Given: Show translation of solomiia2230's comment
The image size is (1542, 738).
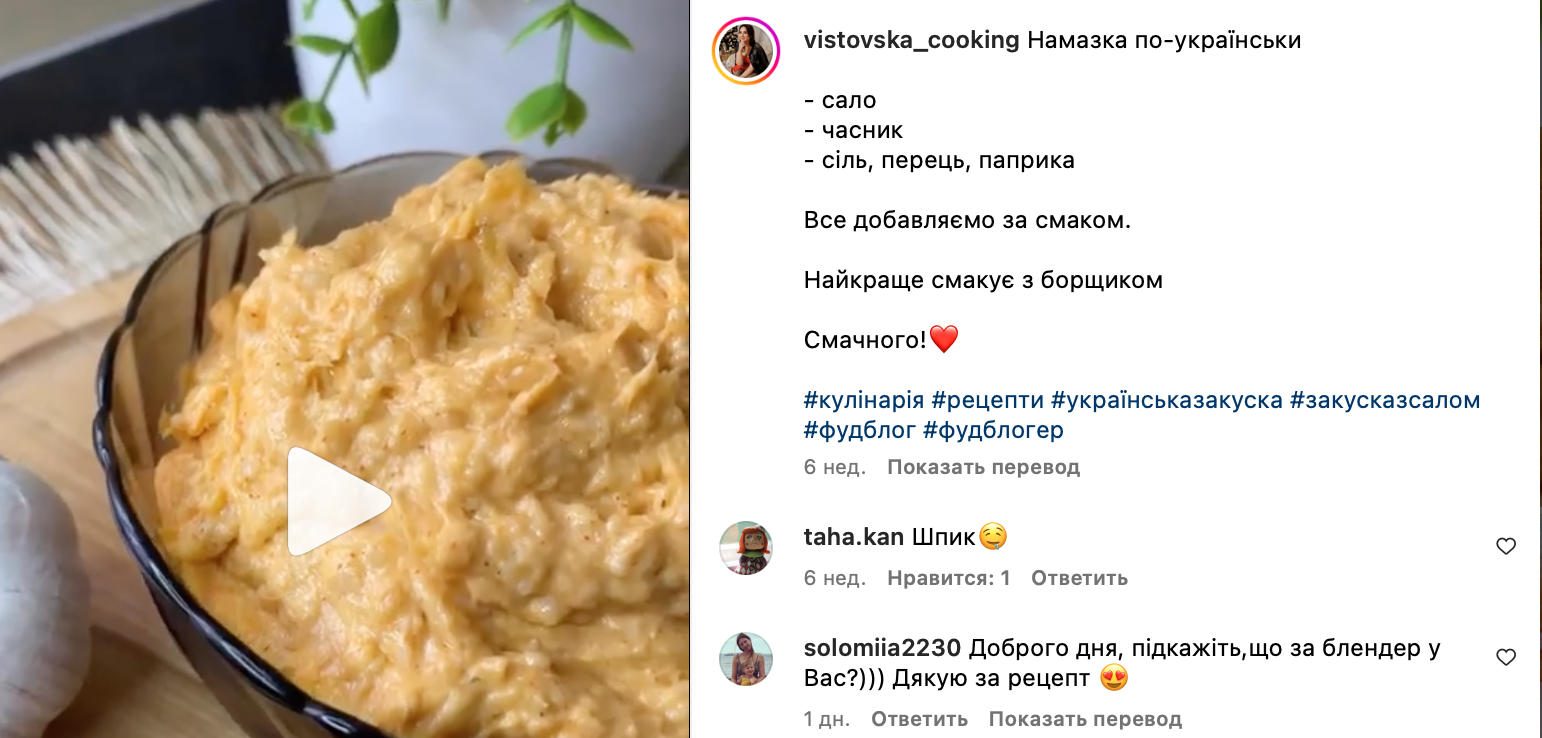Looking at the screenshot, I should click(x=1085, y=719).
